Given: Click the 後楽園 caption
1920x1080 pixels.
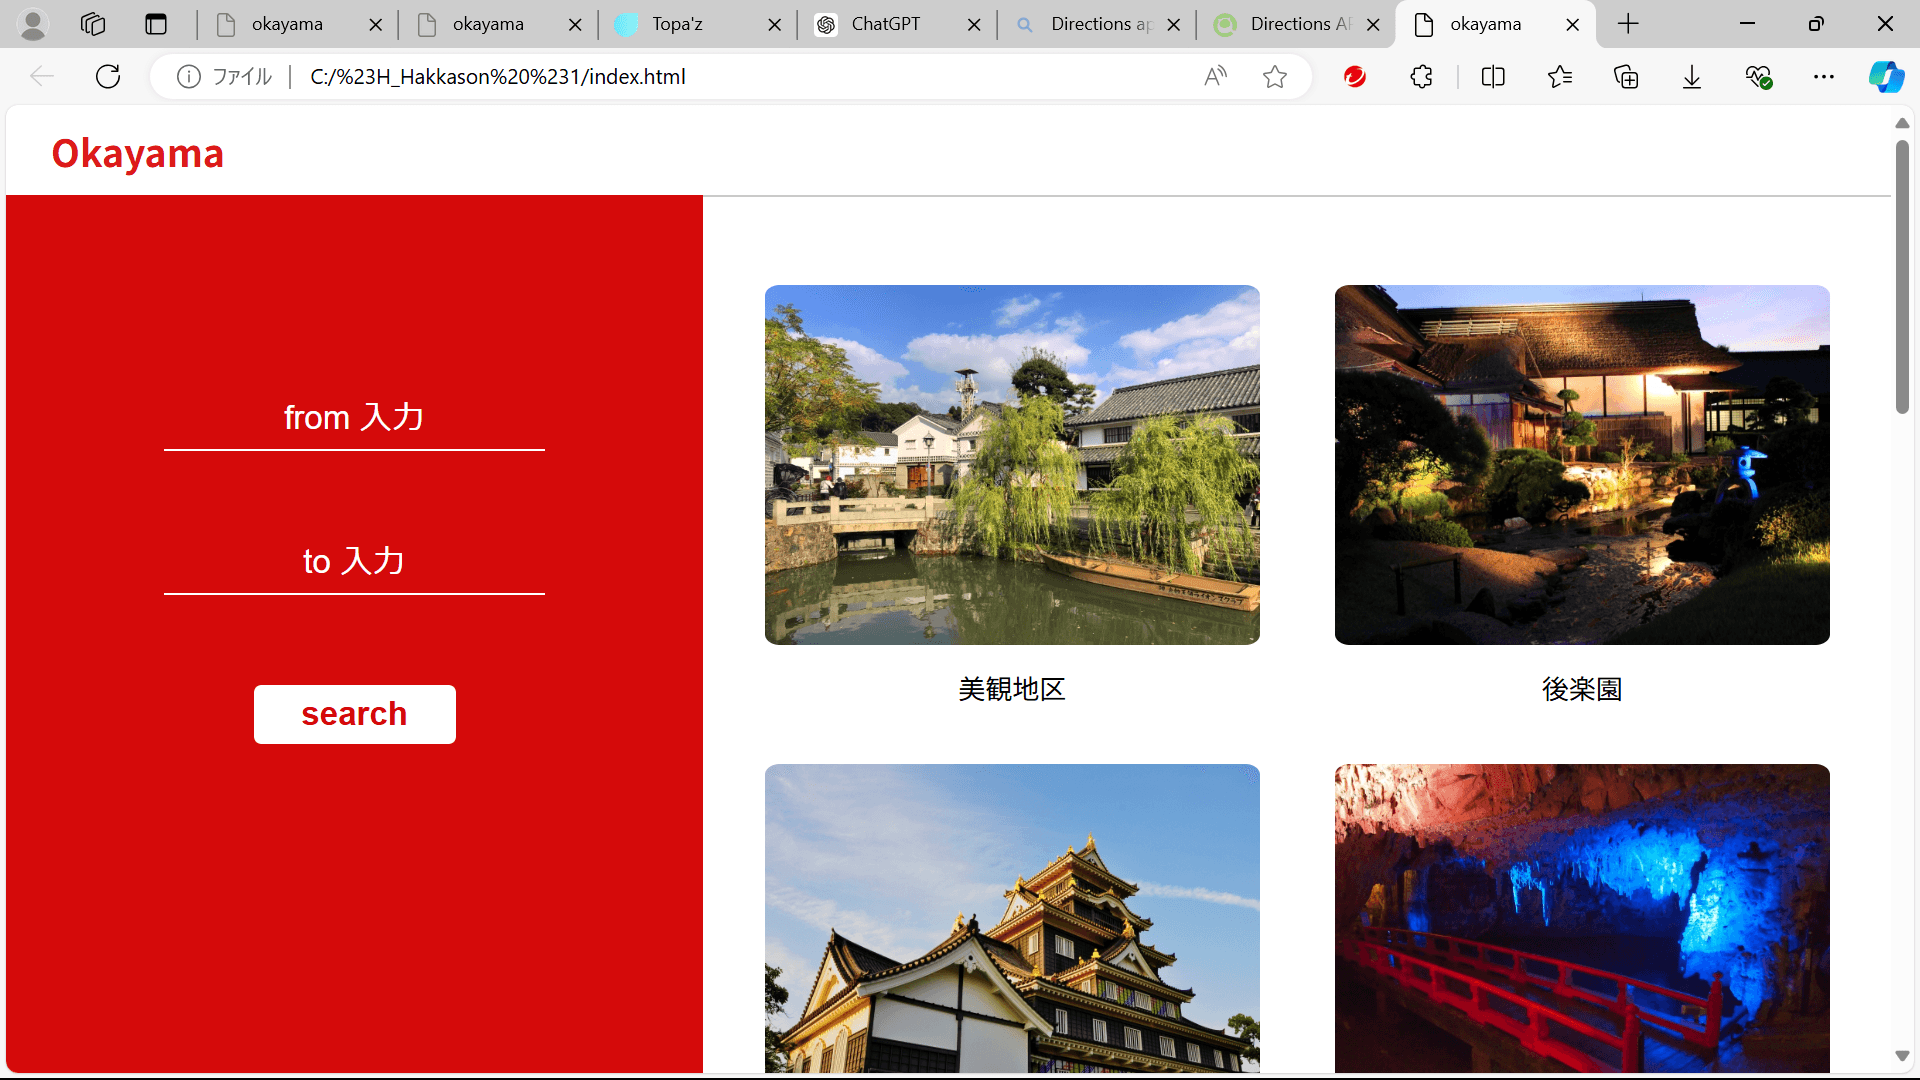Looking at the screenshot, I should pyautogui.click(x=1582, y=689).
